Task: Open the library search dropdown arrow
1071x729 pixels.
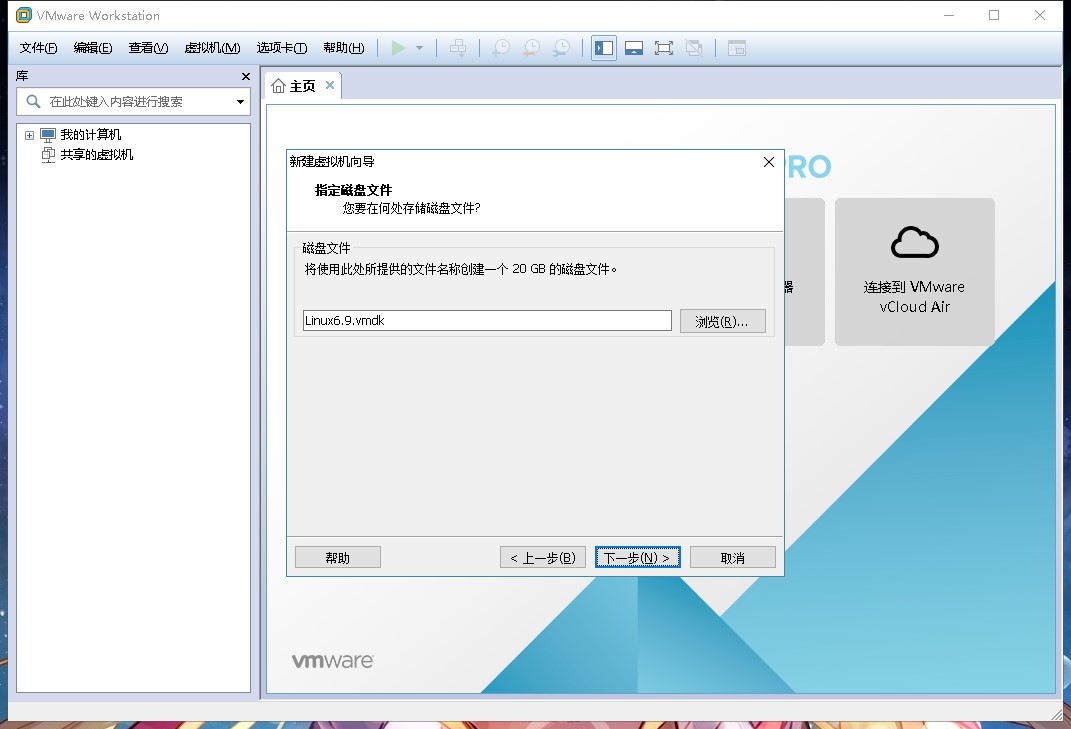Action: [240, 102]
